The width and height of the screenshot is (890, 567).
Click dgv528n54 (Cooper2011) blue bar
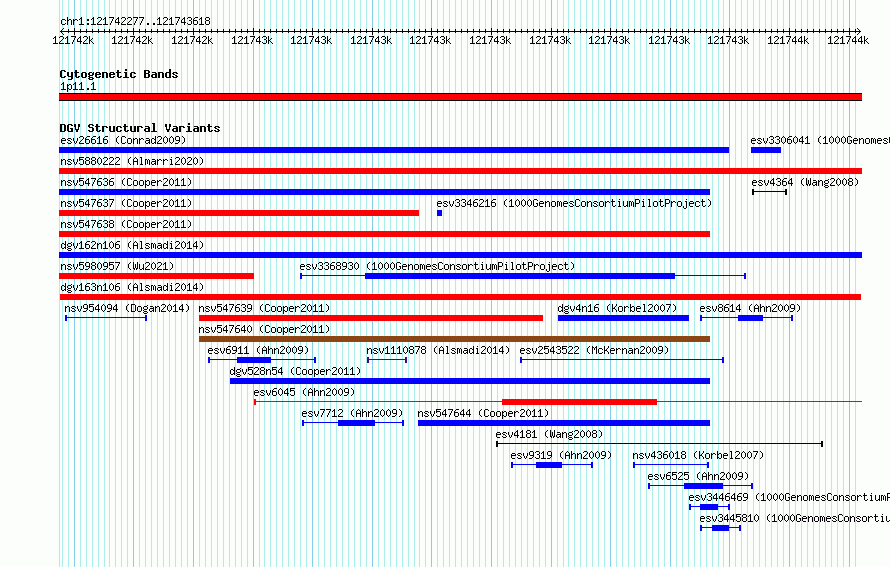click(x=470, y=381)
